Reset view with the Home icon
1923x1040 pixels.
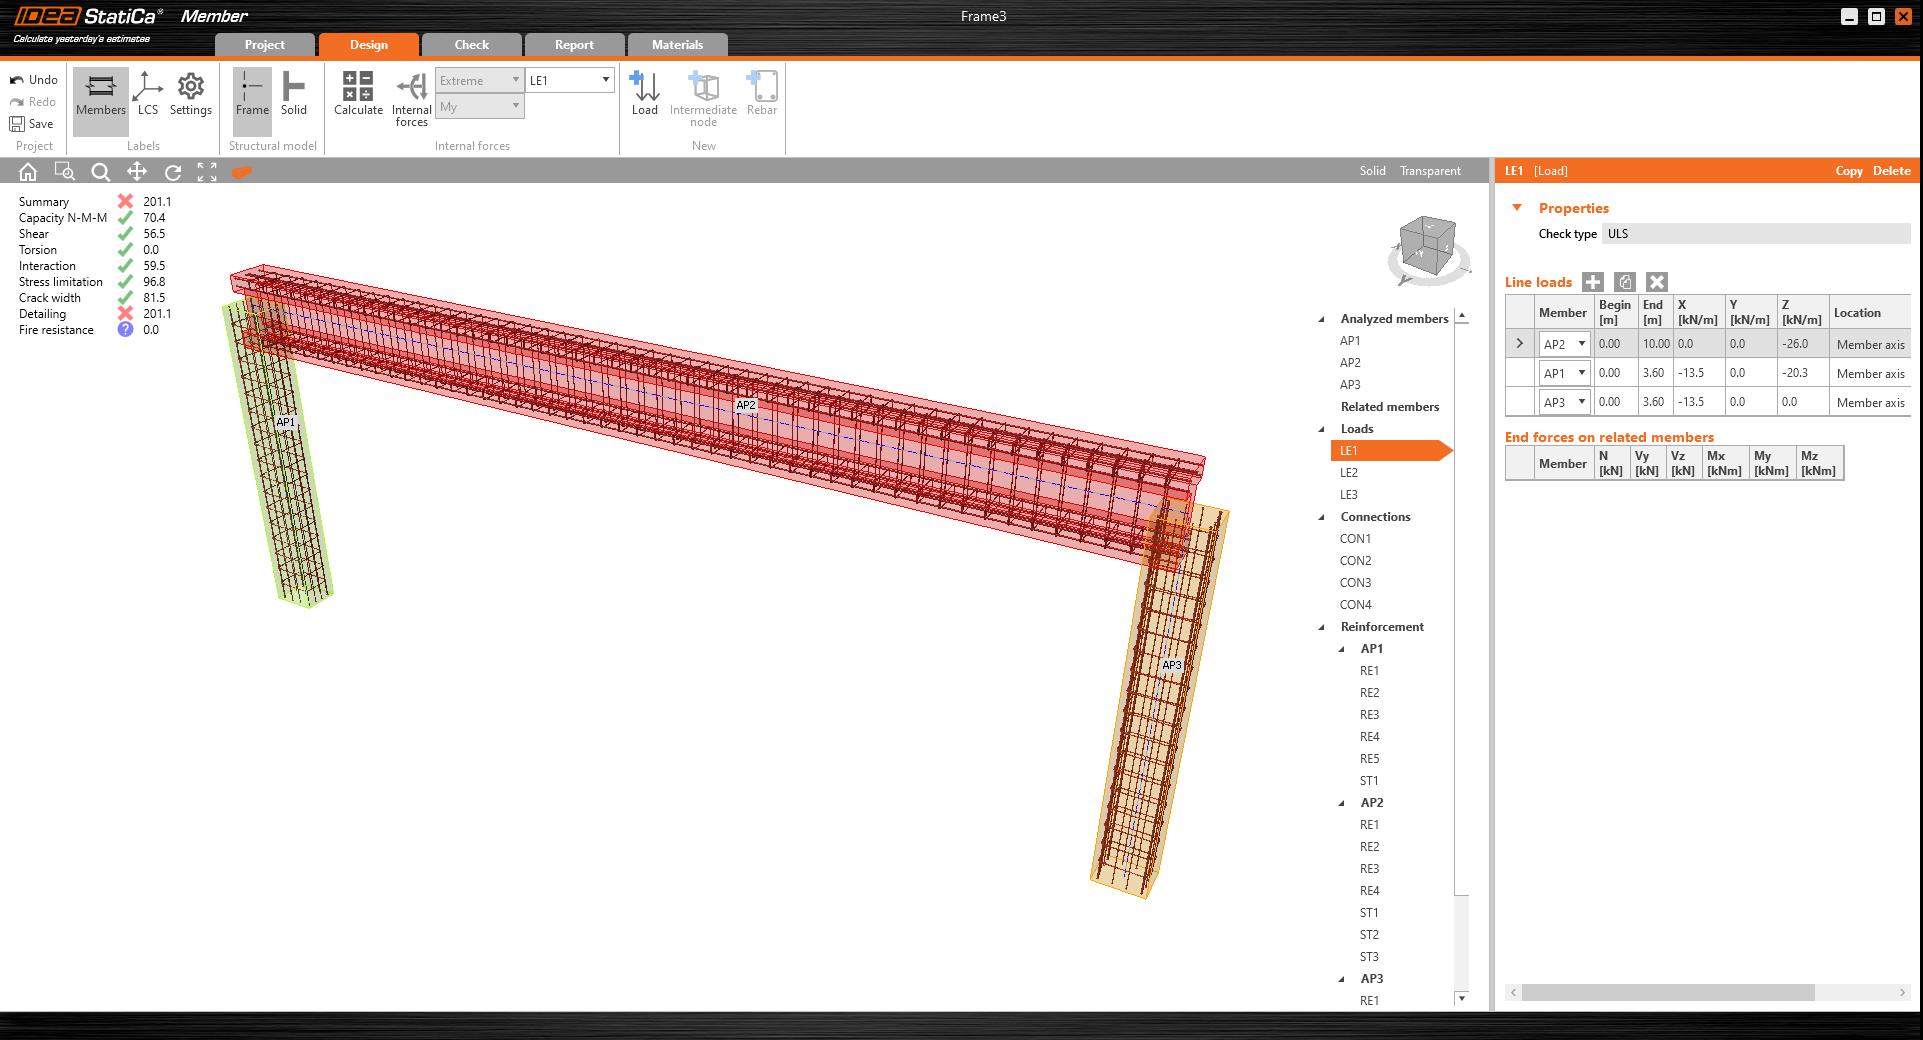click(x=28, y=172)
